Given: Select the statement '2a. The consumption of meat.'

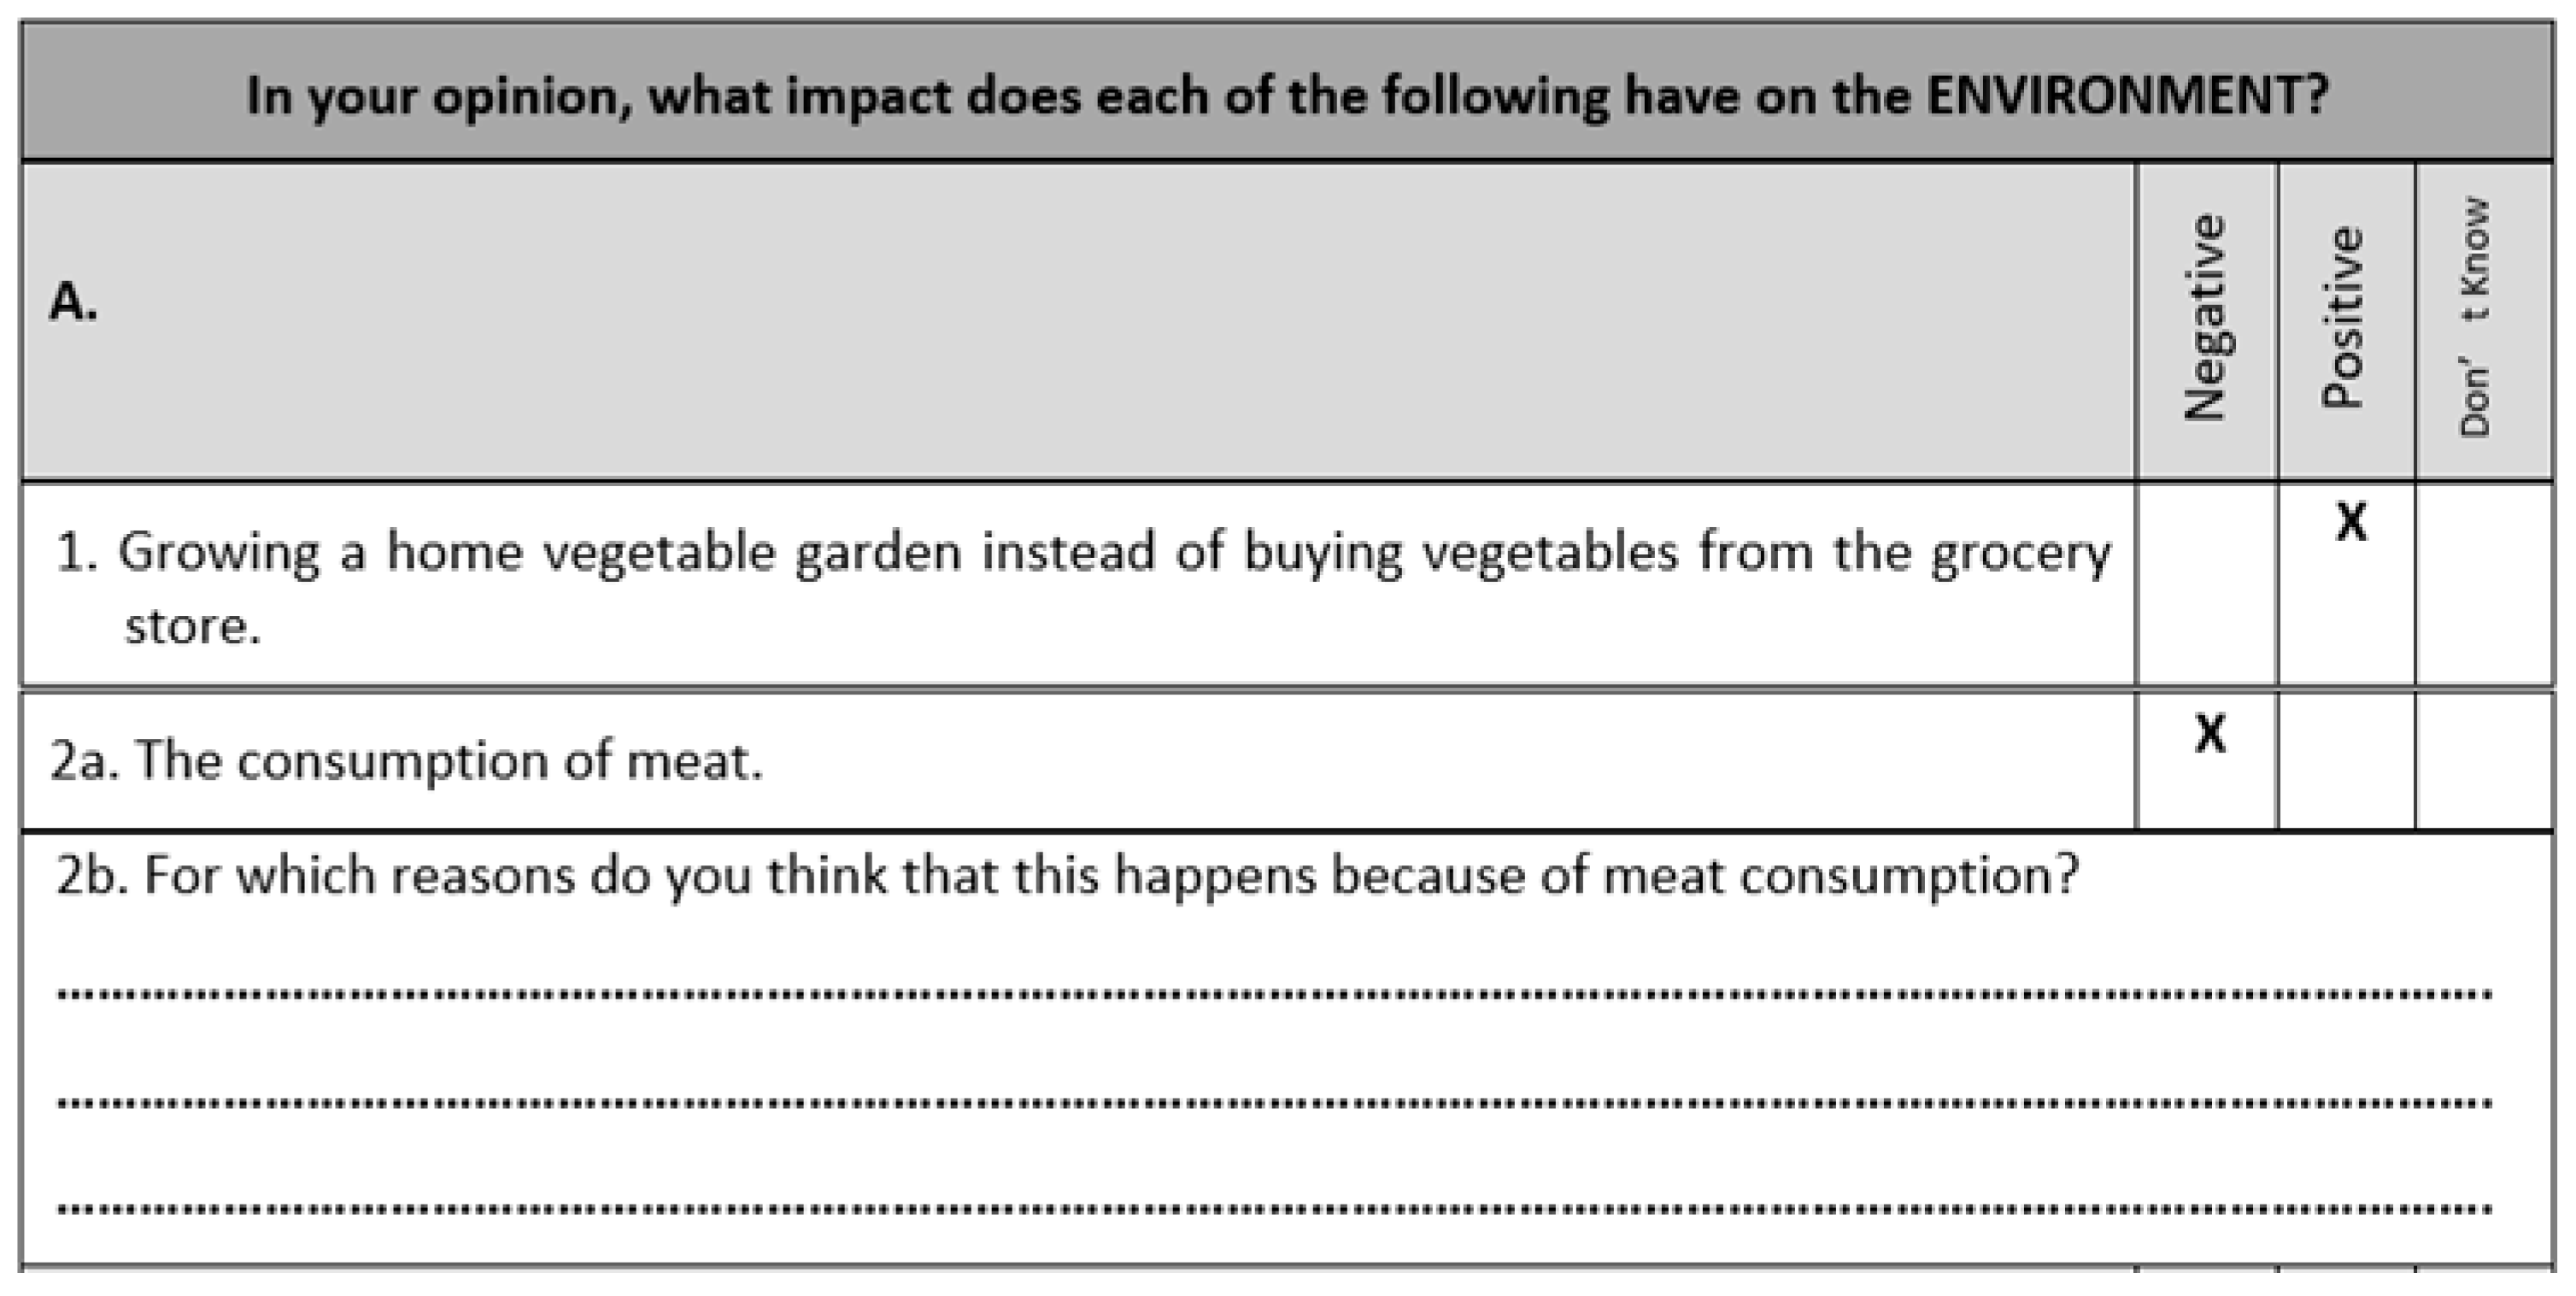Looking at the screenshot, I should click(x=406, y=761).
